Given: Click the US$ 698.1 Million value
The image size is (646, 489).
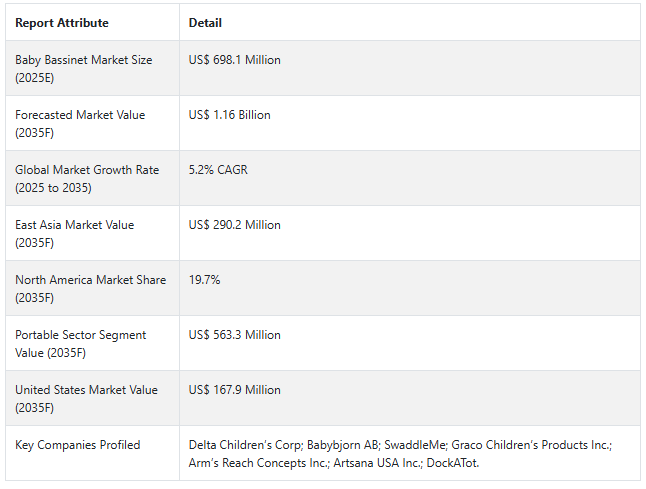Looking at the screenshot, I should click(234, 60).
